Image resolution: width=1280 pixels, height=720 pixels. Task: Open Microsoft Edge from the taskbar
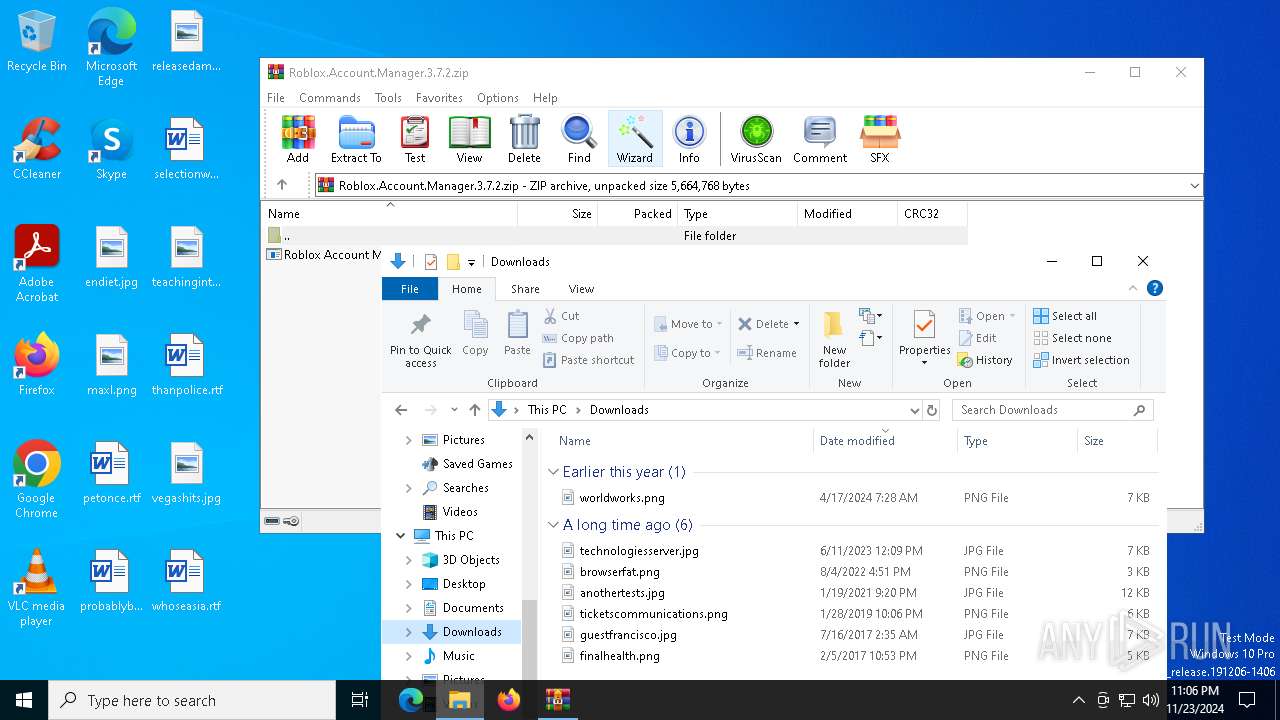(x=411, y=700)
